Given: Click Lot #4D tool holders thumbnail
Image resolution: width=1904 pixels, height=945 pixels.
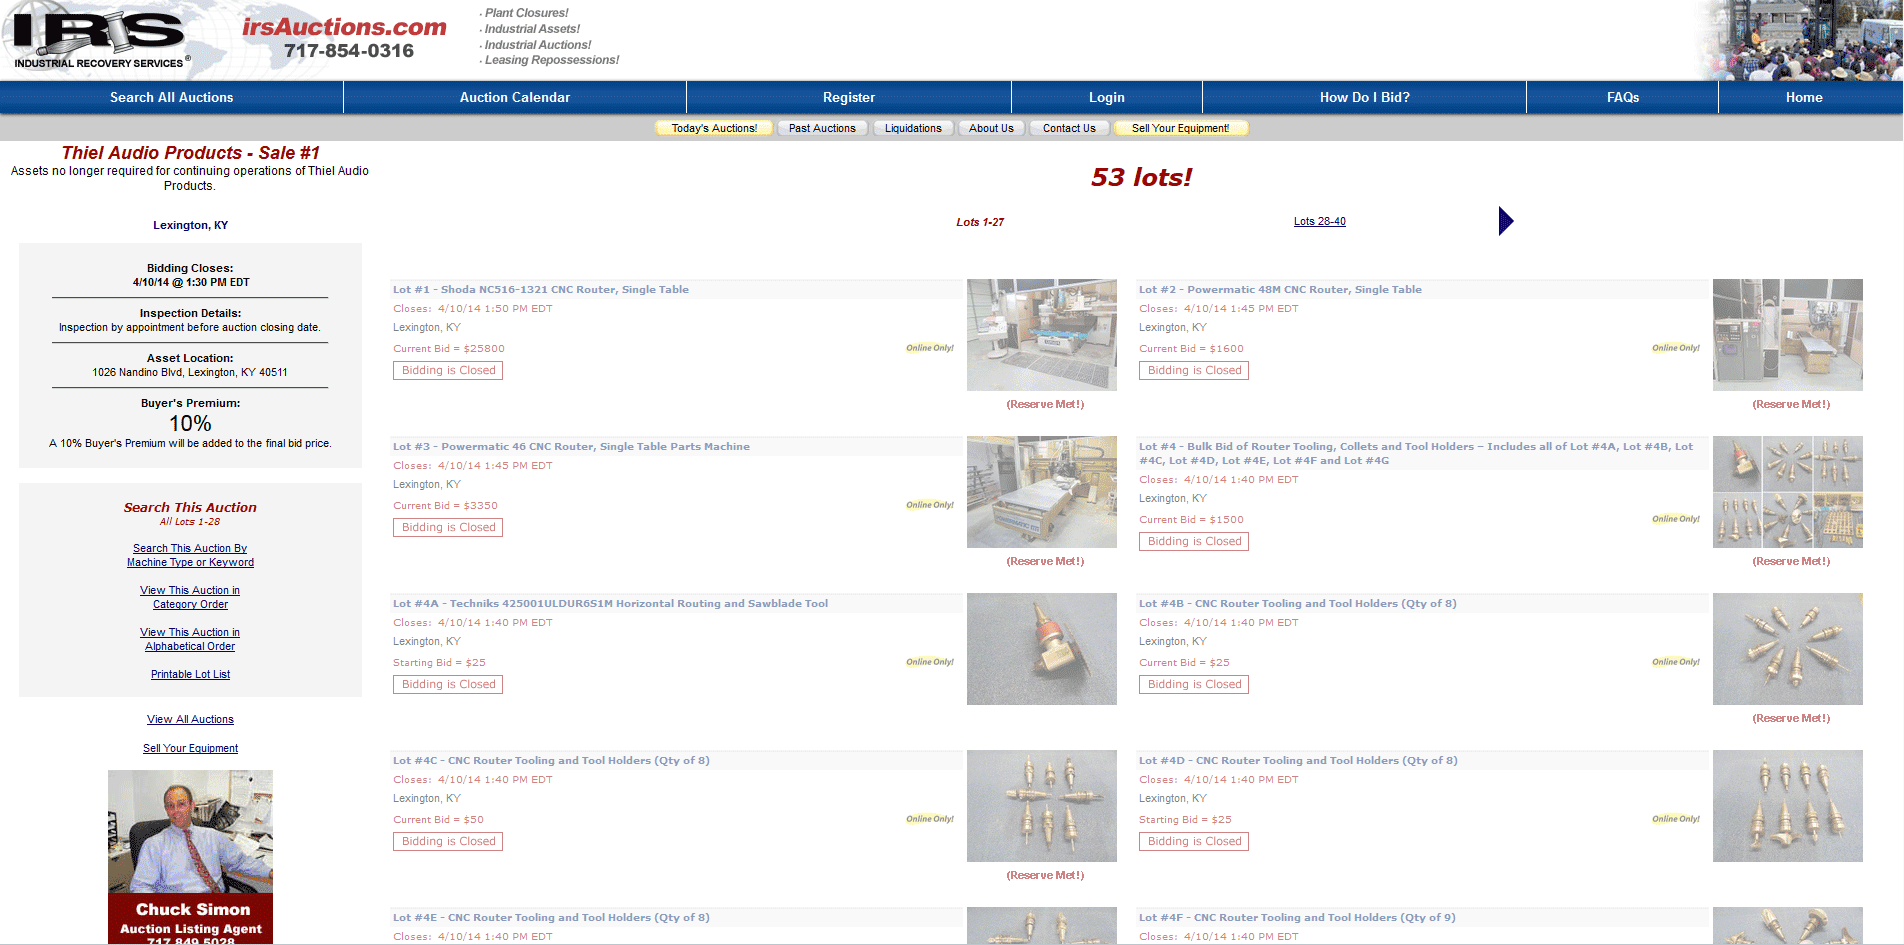Looking at the screenshot, I should [1788, 806].
